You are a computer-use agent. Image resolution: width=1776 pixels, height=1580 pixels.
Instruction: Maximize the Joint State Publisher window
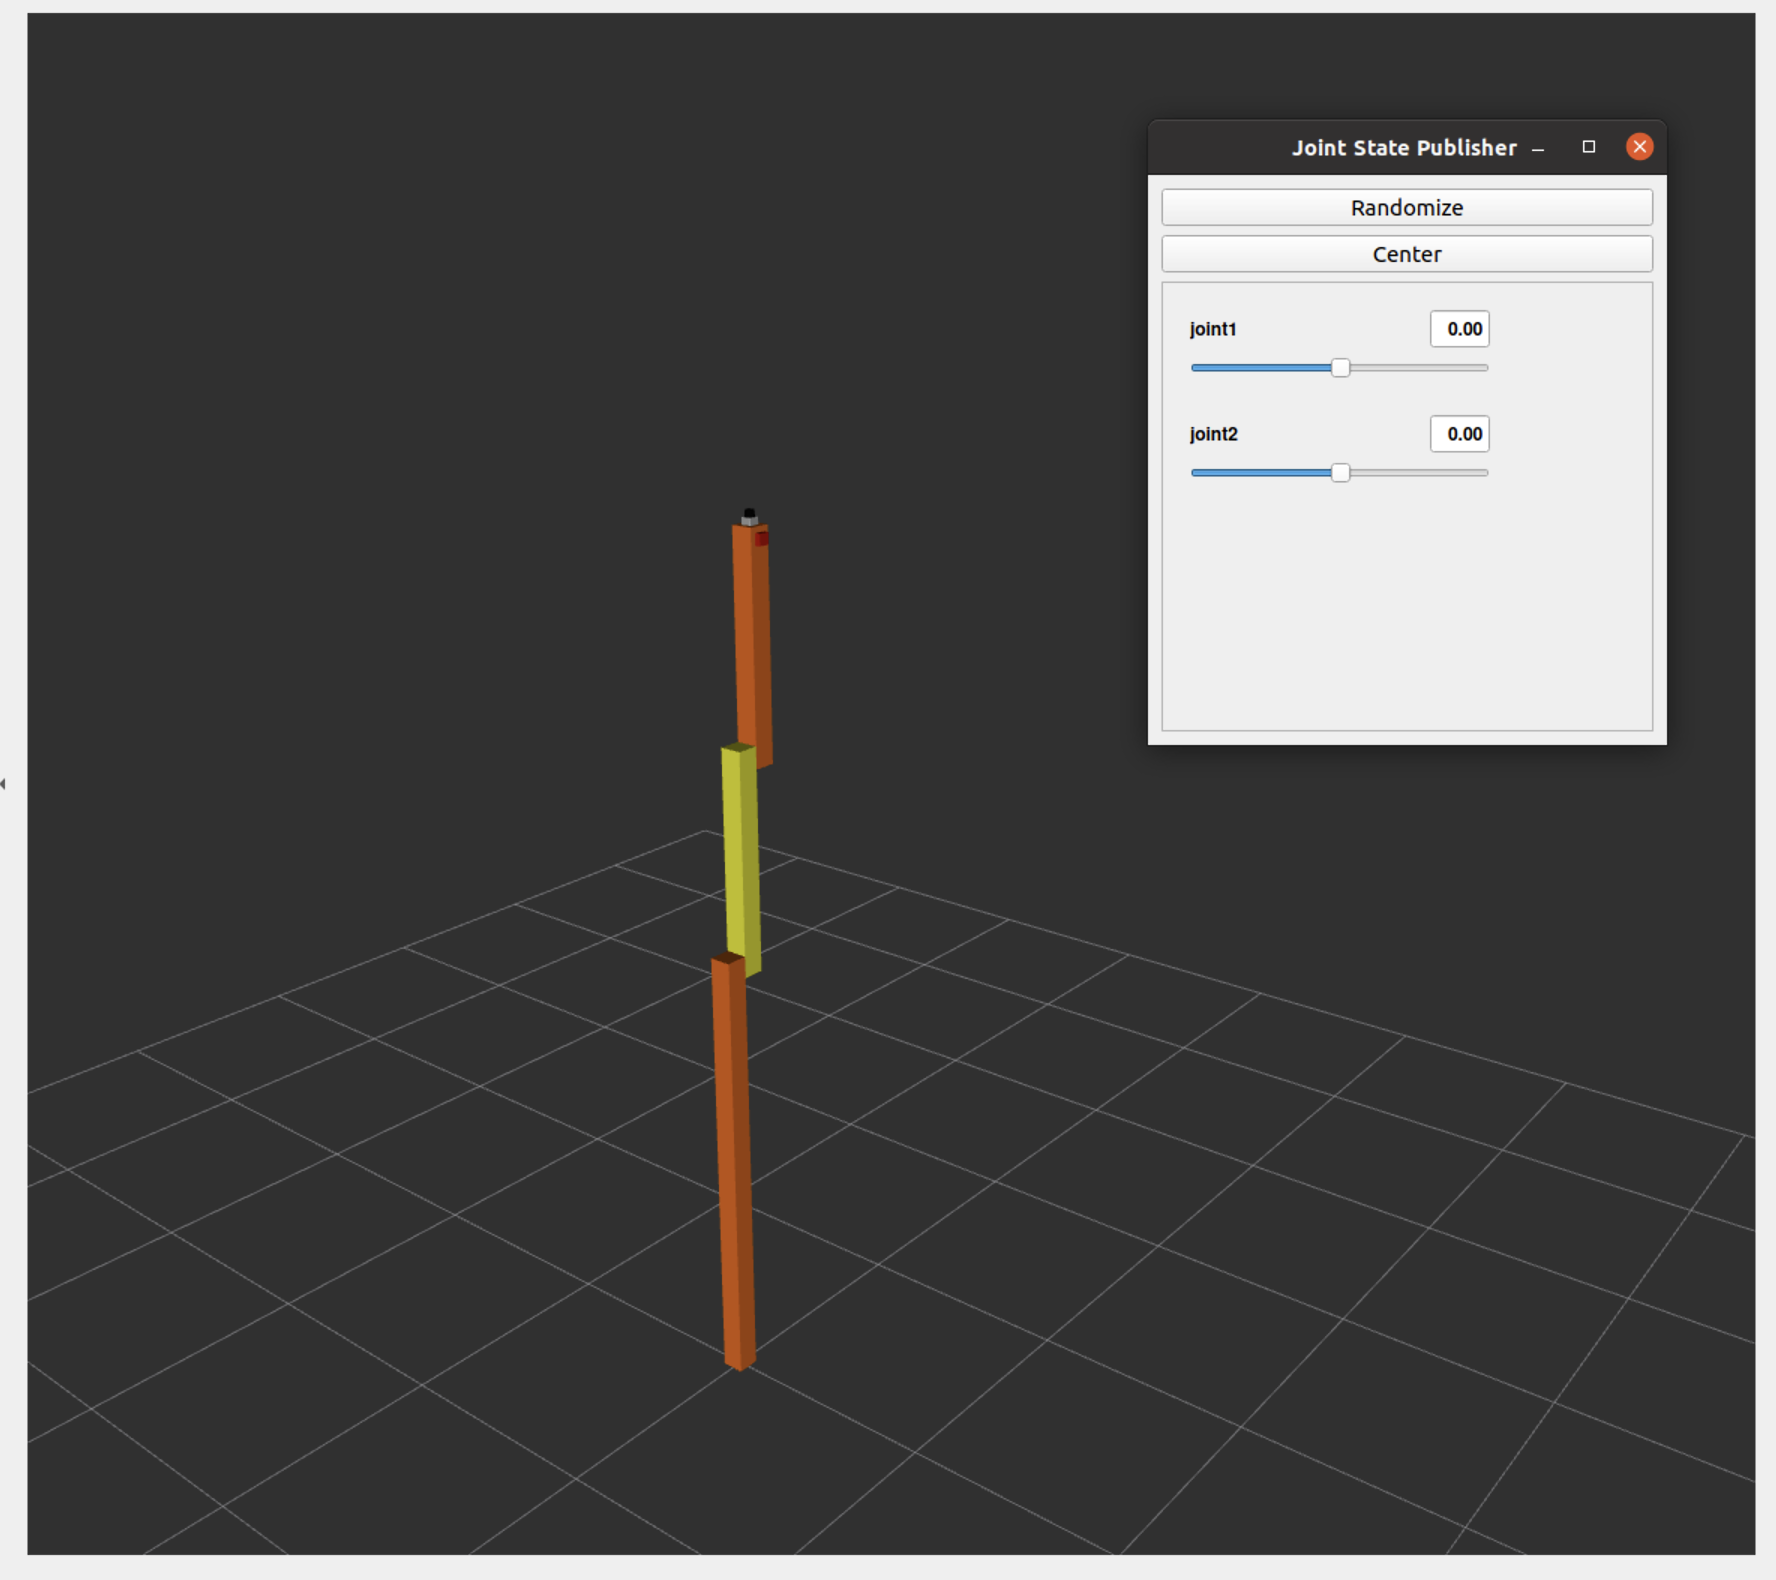click(x=1589, y=147)
